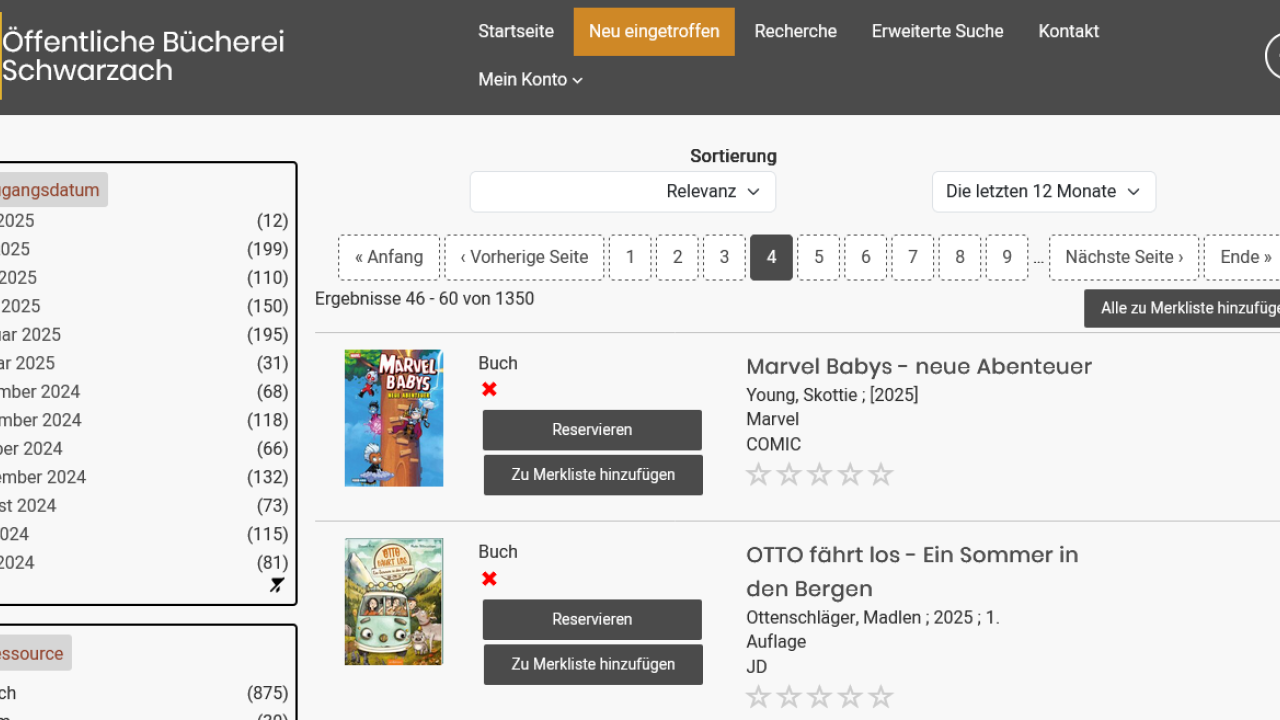
Task: Open the Kontakt page
Action: pos(1069,31)
